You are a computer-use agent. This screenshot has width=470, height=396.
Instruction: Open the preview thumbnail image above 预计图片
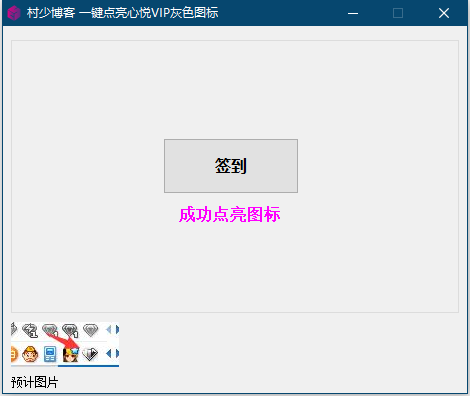(x=65, y=344)
